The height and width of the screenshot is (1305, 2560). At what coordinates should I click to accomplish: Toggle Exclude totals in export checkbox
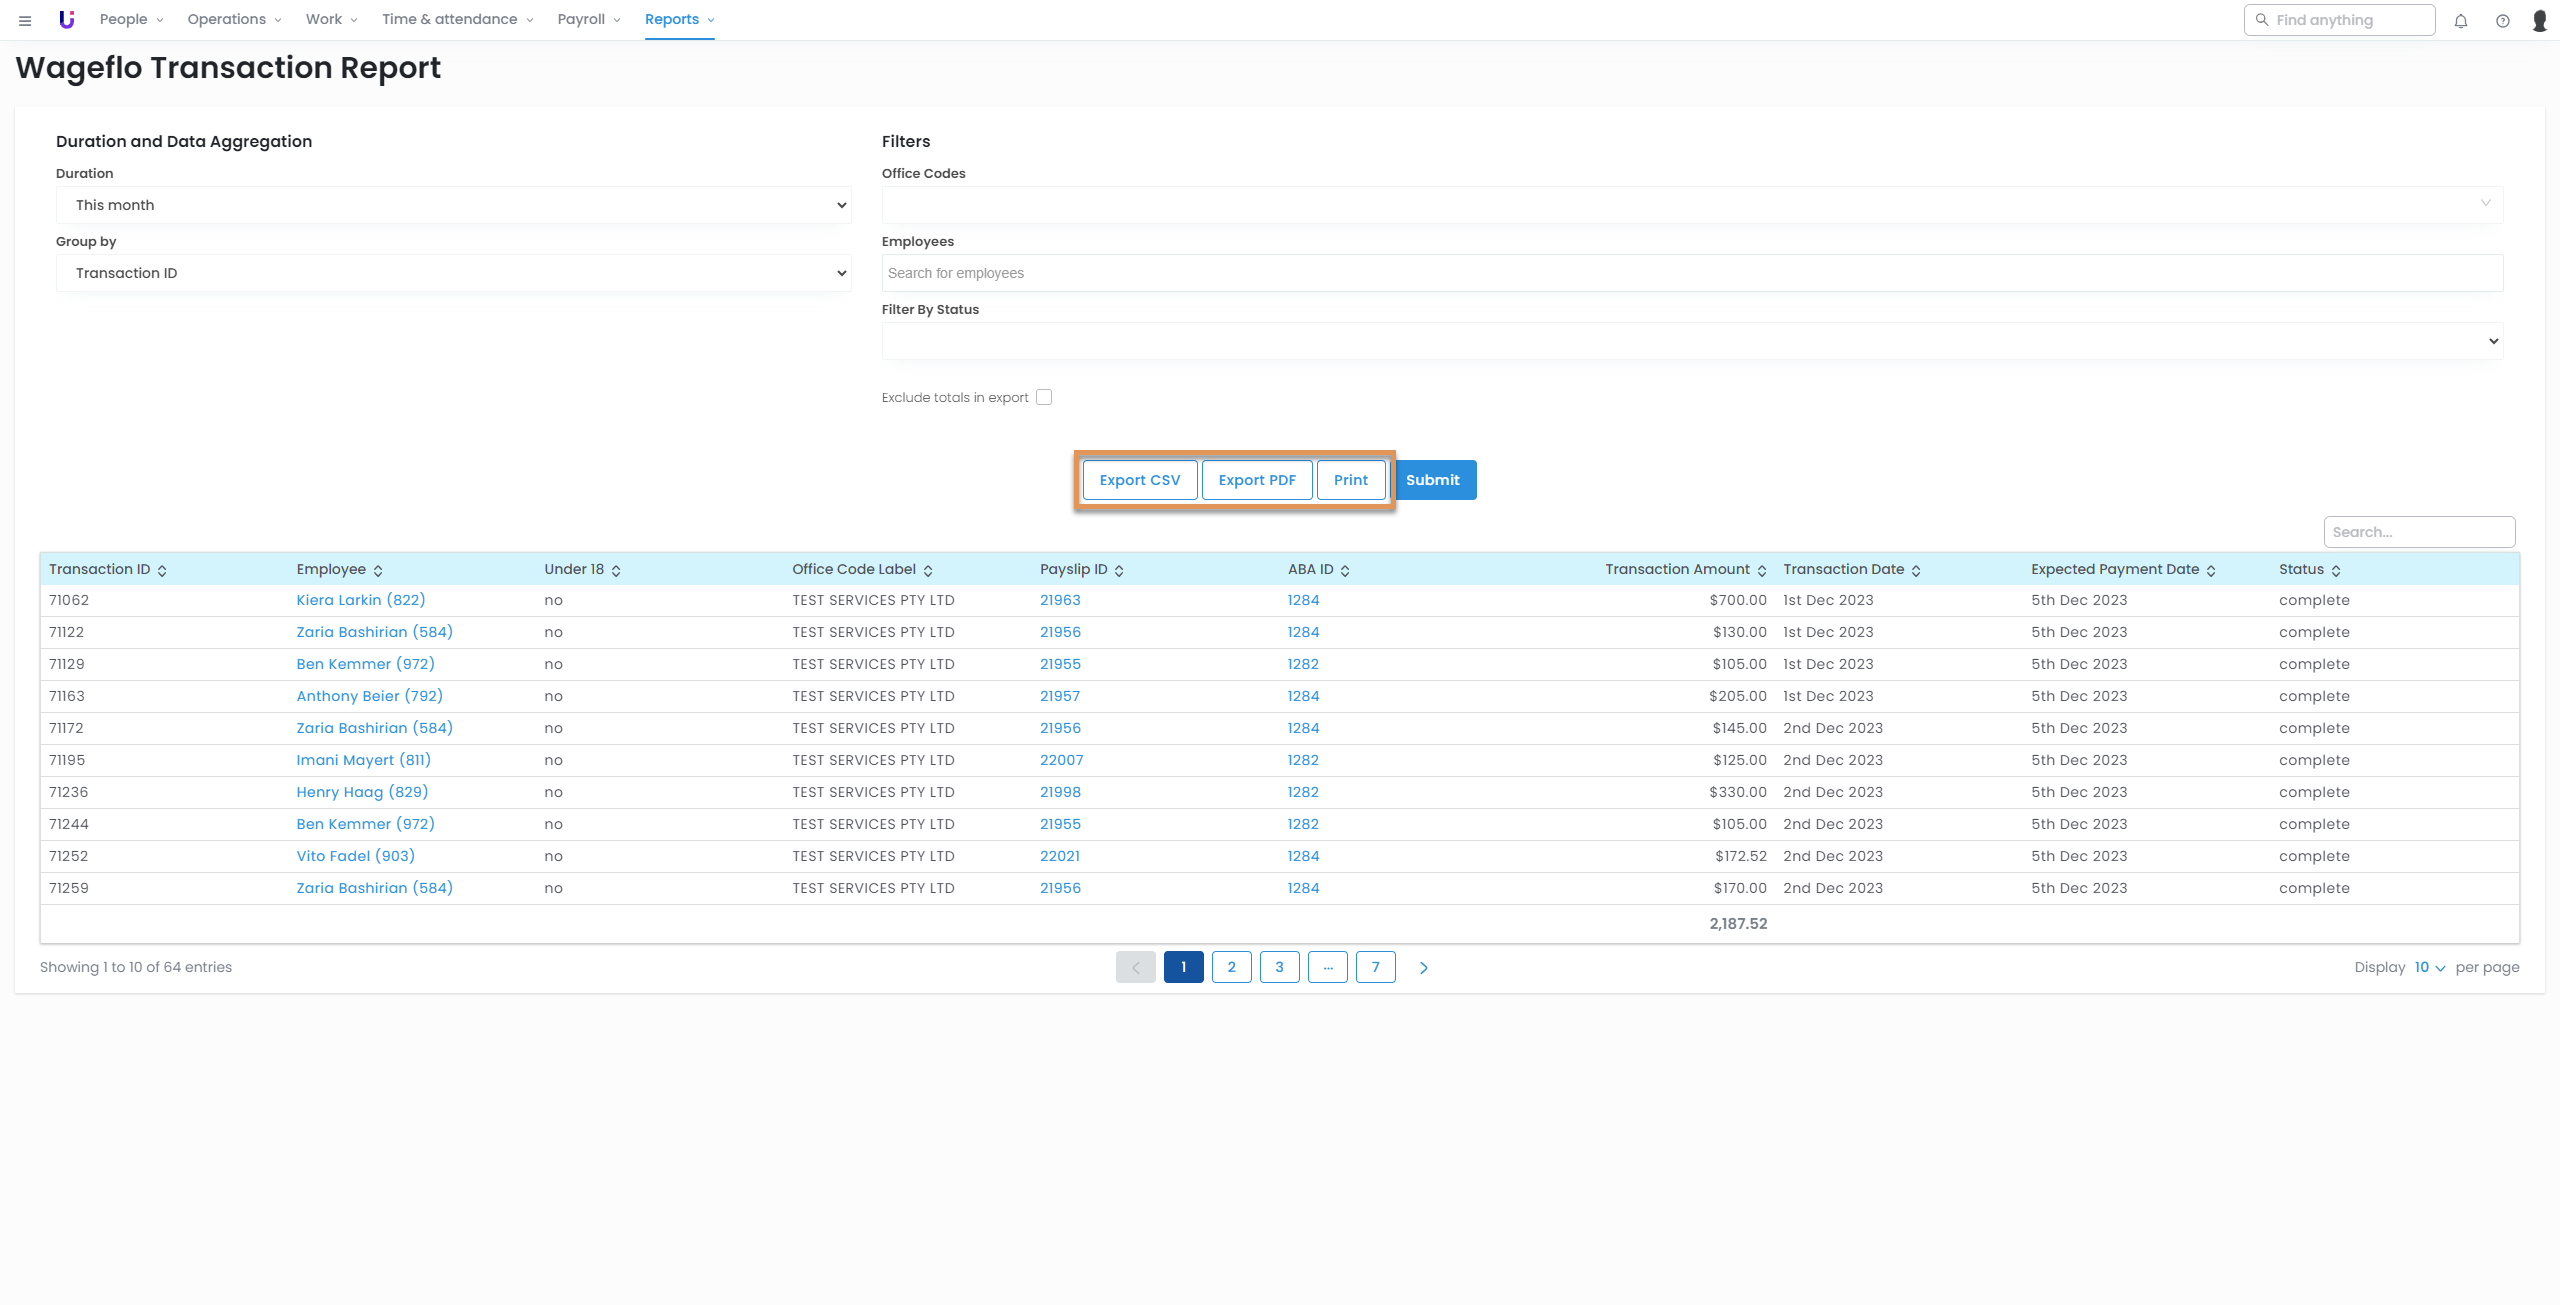click(x=1044, y=397)
